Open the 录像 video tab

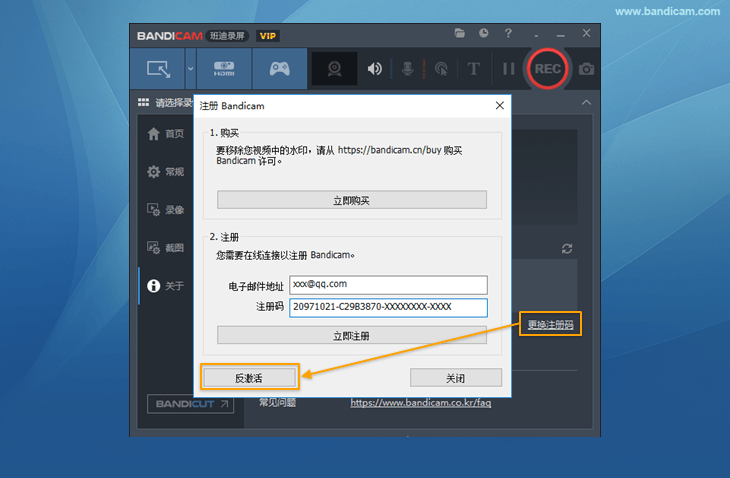click(x=166, y=210)
